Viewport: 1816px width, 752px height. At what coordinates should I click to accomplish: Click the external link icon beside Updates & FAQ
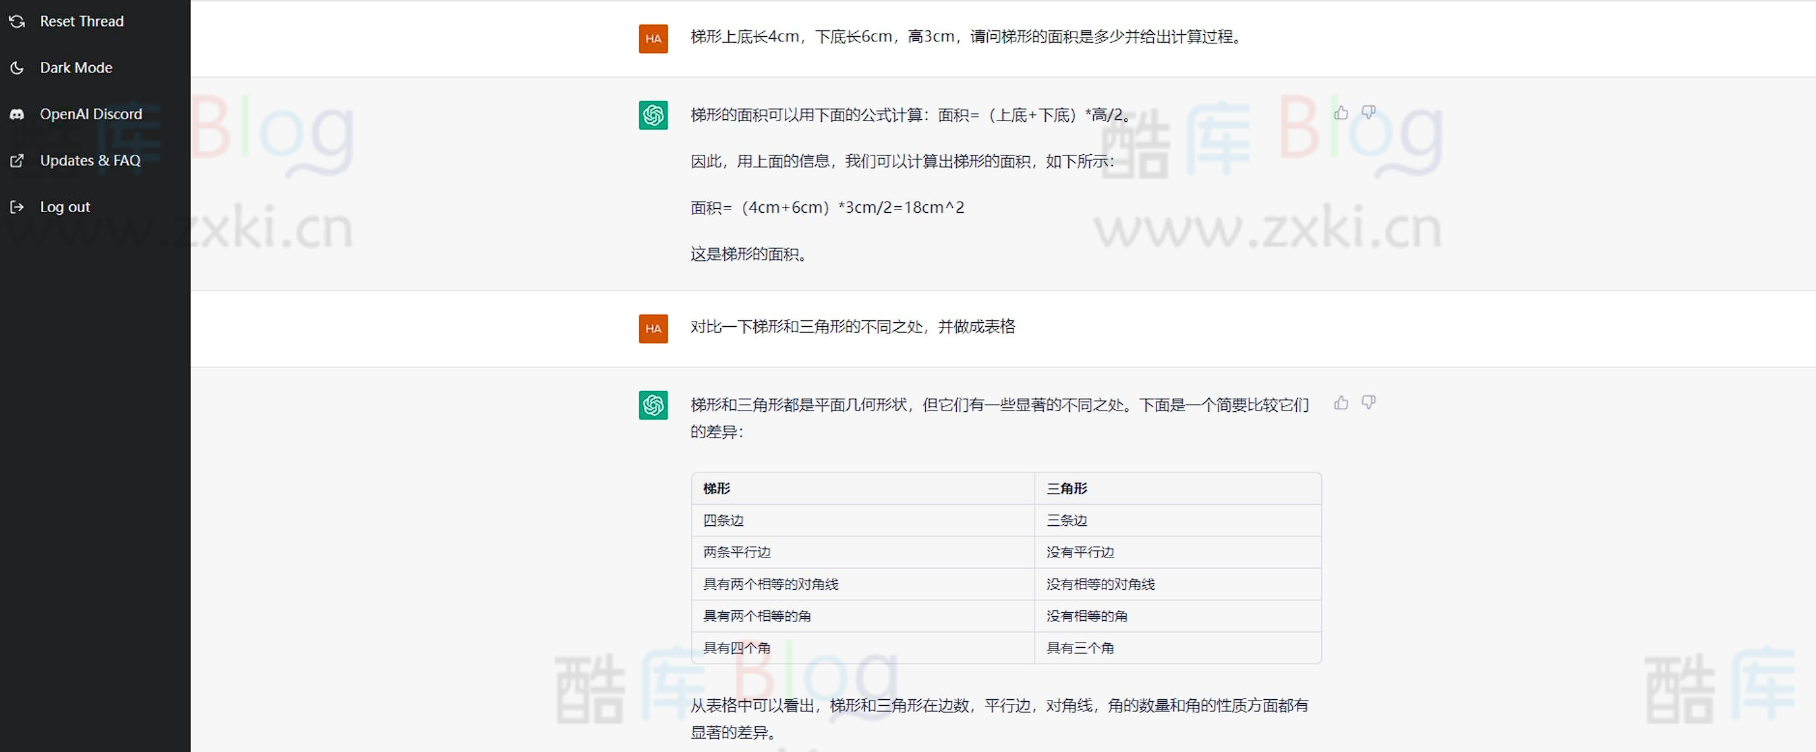17,161
